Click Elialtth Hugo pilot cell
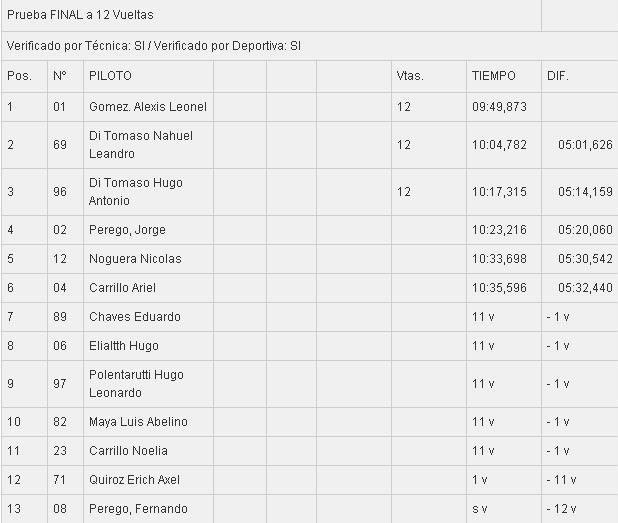Image resolution: width=618 pixels, height=523 pixels. click(124, 346)
